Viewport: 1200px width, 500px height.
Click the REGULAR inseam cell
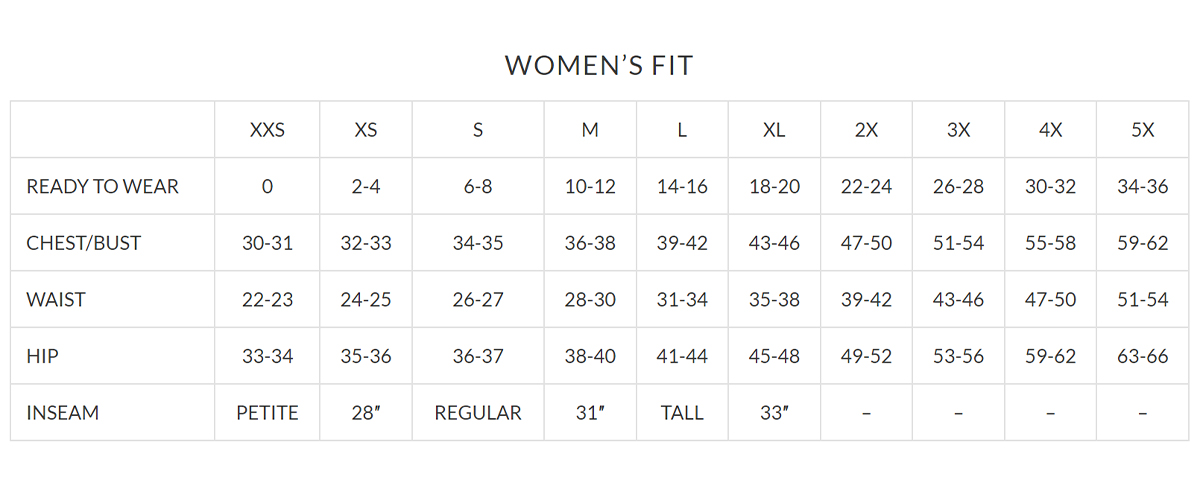coord(478,413)
